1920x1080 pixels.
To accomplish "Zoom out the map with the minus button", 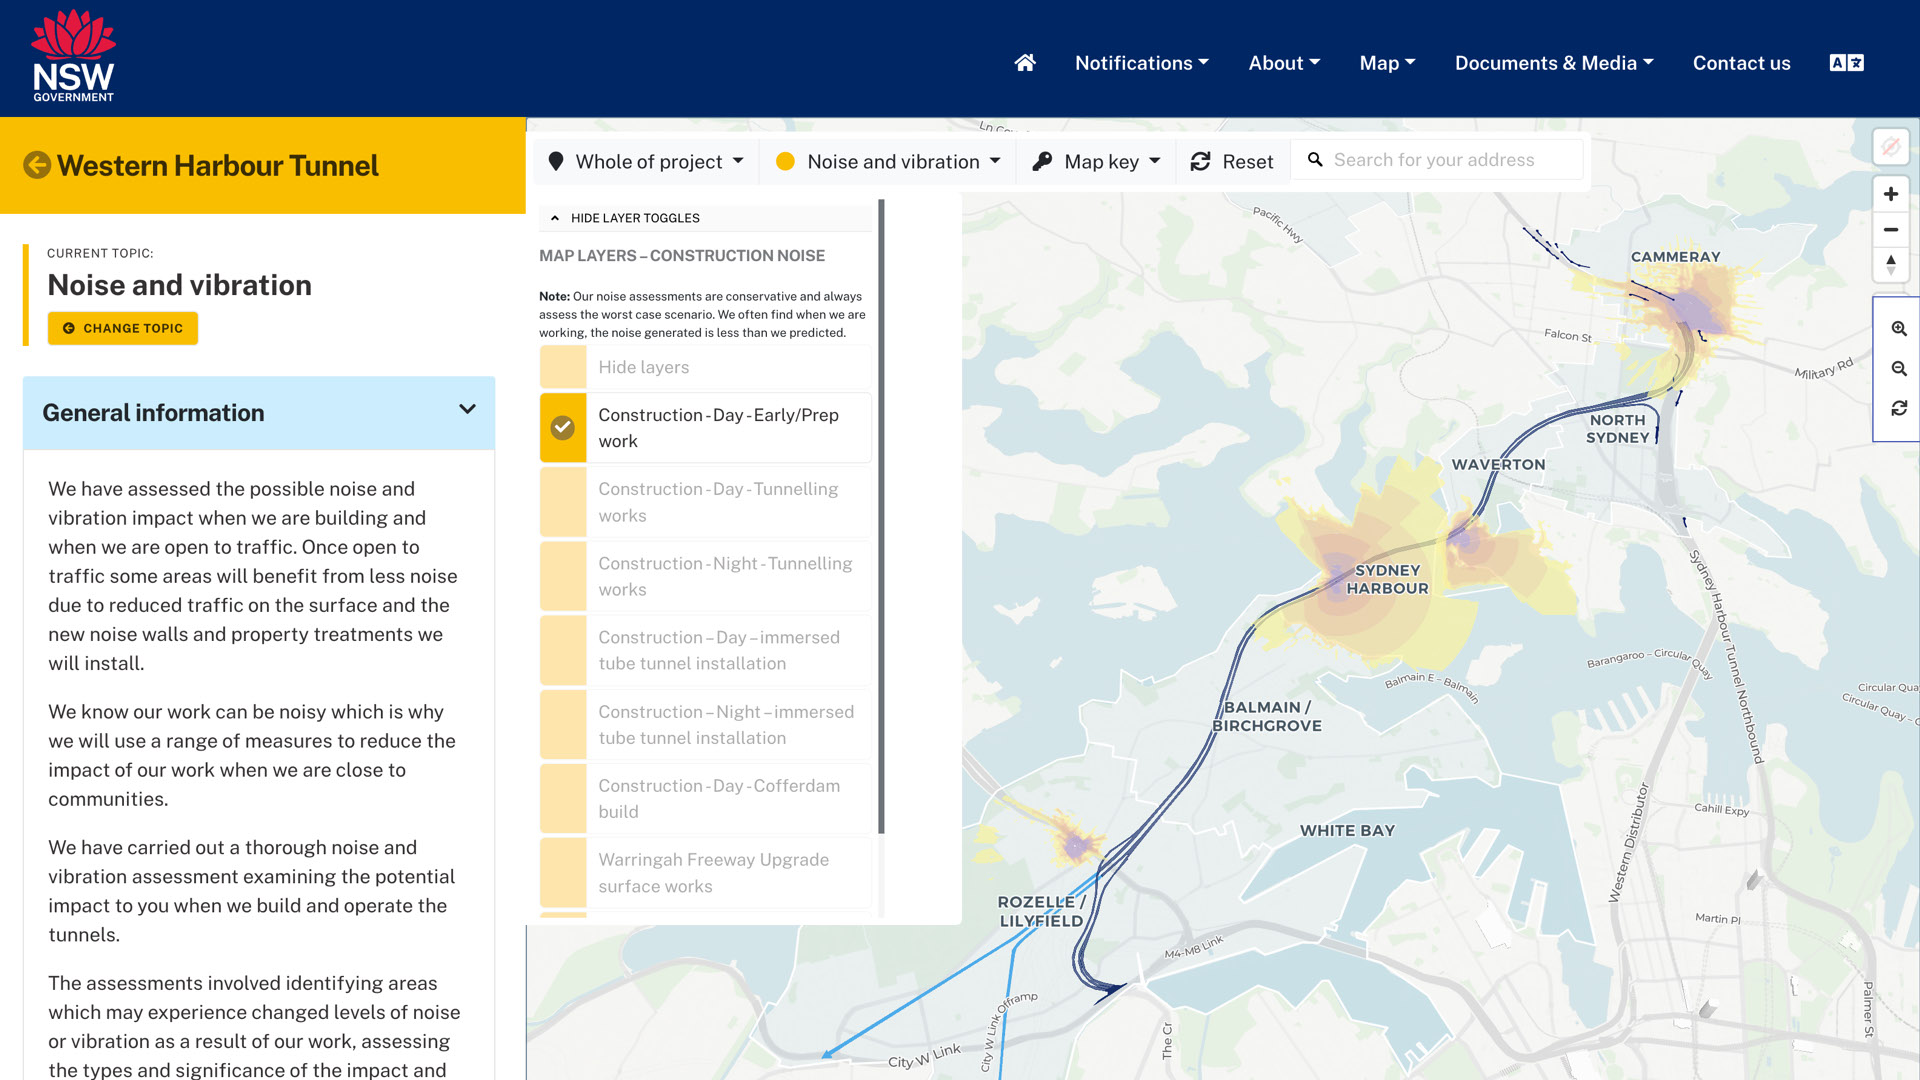I will coord(1890,230).
